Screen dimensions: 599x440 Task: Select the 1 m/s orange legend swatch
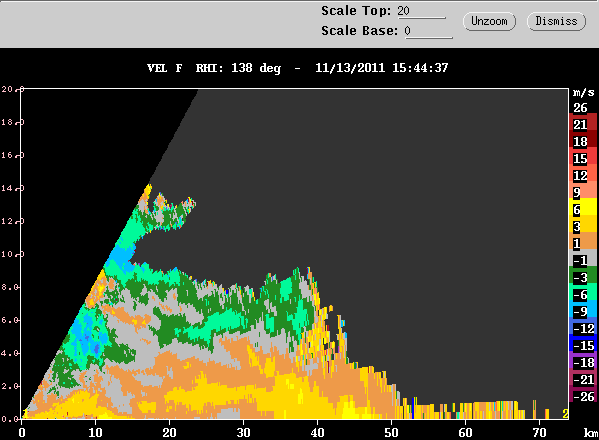[583, 241]
